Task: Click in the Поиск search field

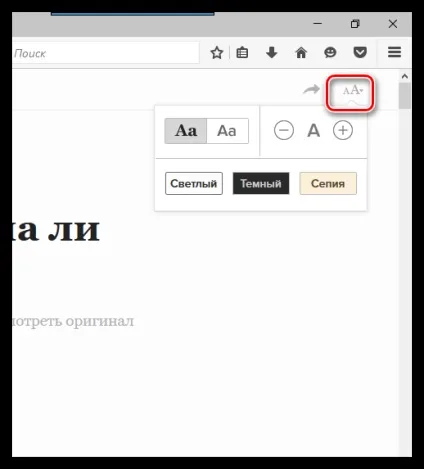Action: [105, 53]
